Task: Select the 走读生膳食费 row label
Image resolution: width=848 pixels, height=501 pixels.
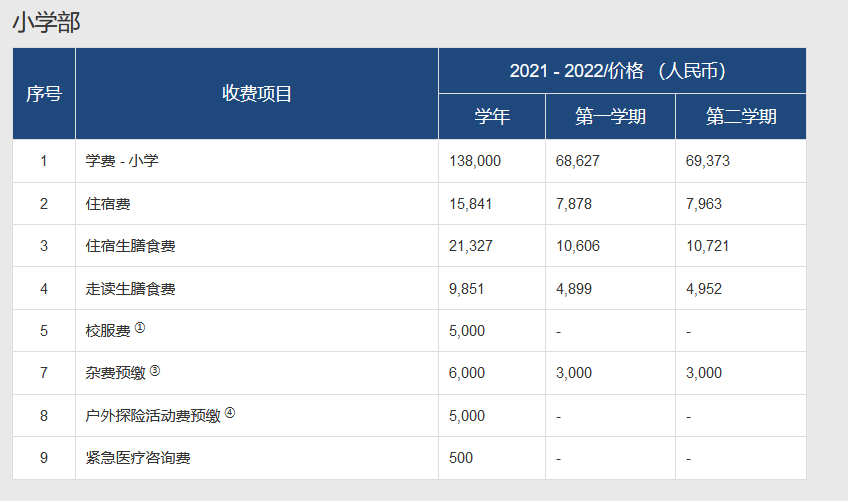Action: pos(130,289)
